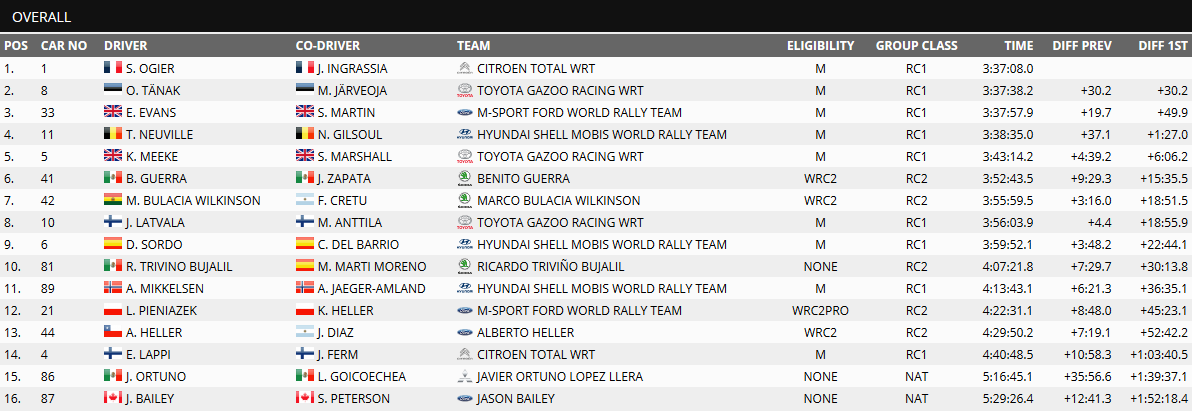Click the Norwegian flag beside A. Mikkelsen
The height and width of the screenshot is (411, 1192).
(113, 289)
